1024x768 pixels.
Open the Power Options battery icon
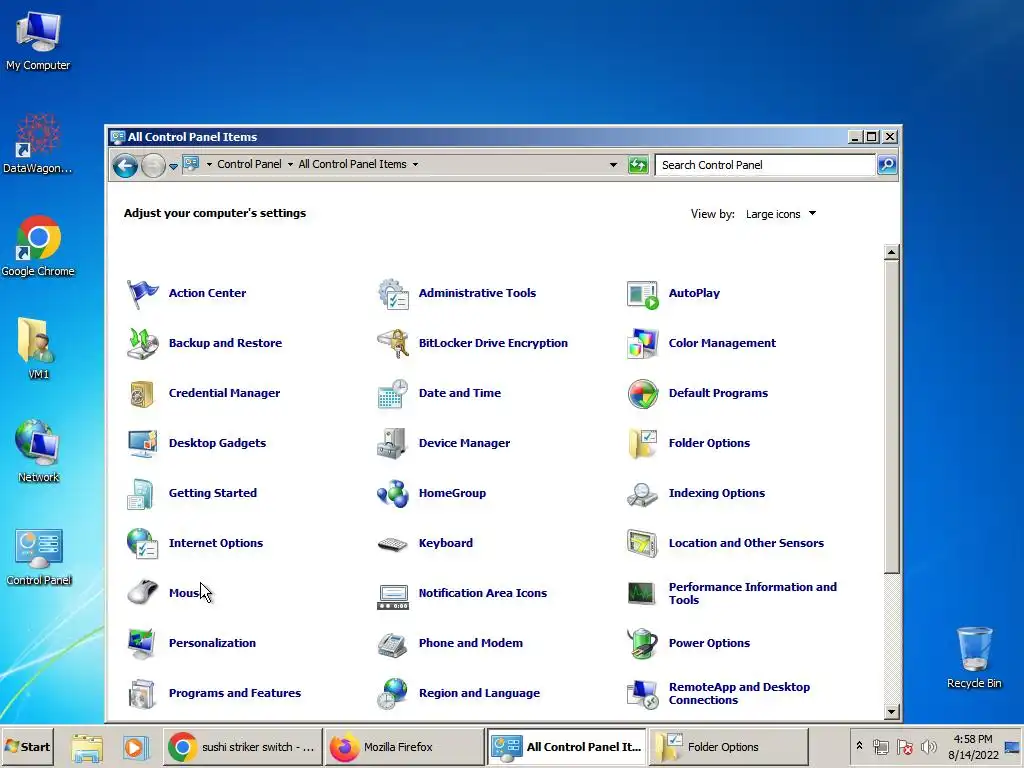643,643
